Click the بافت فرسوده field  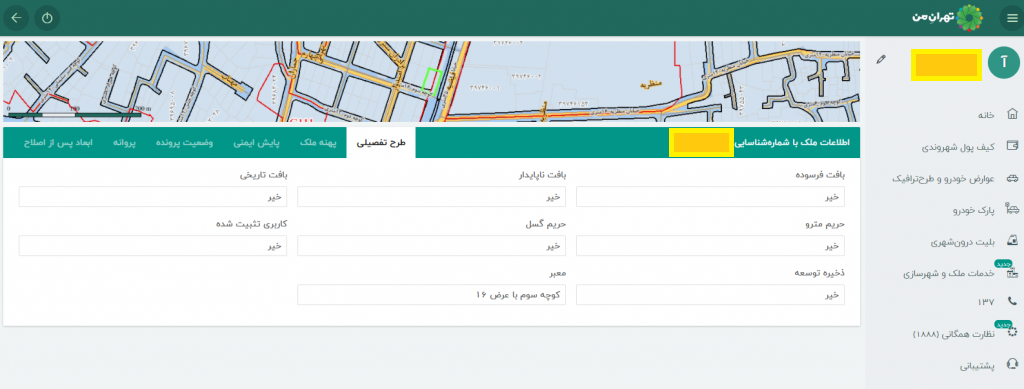[710, 196]
